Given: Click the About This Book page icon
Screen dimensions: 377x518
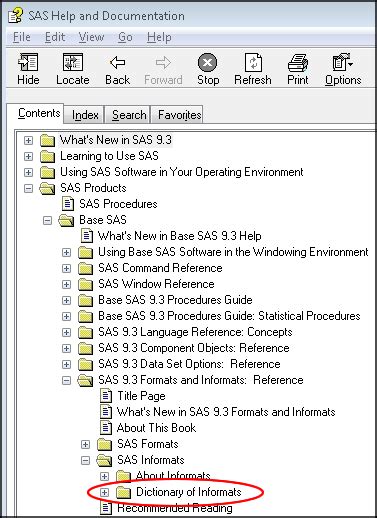Looking at the screenshot, I should coord(106,428).
